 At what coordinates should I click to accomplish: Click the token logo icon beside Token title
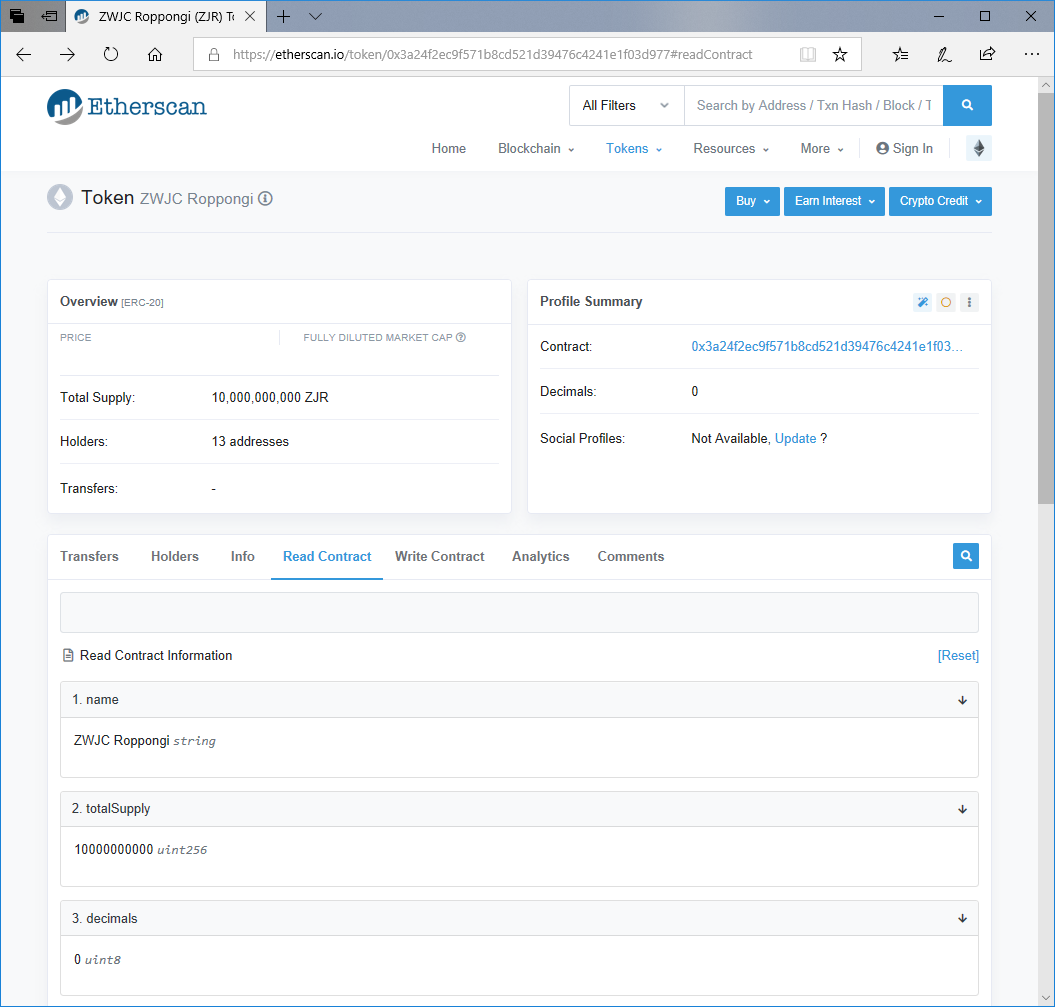click(60, 197)
